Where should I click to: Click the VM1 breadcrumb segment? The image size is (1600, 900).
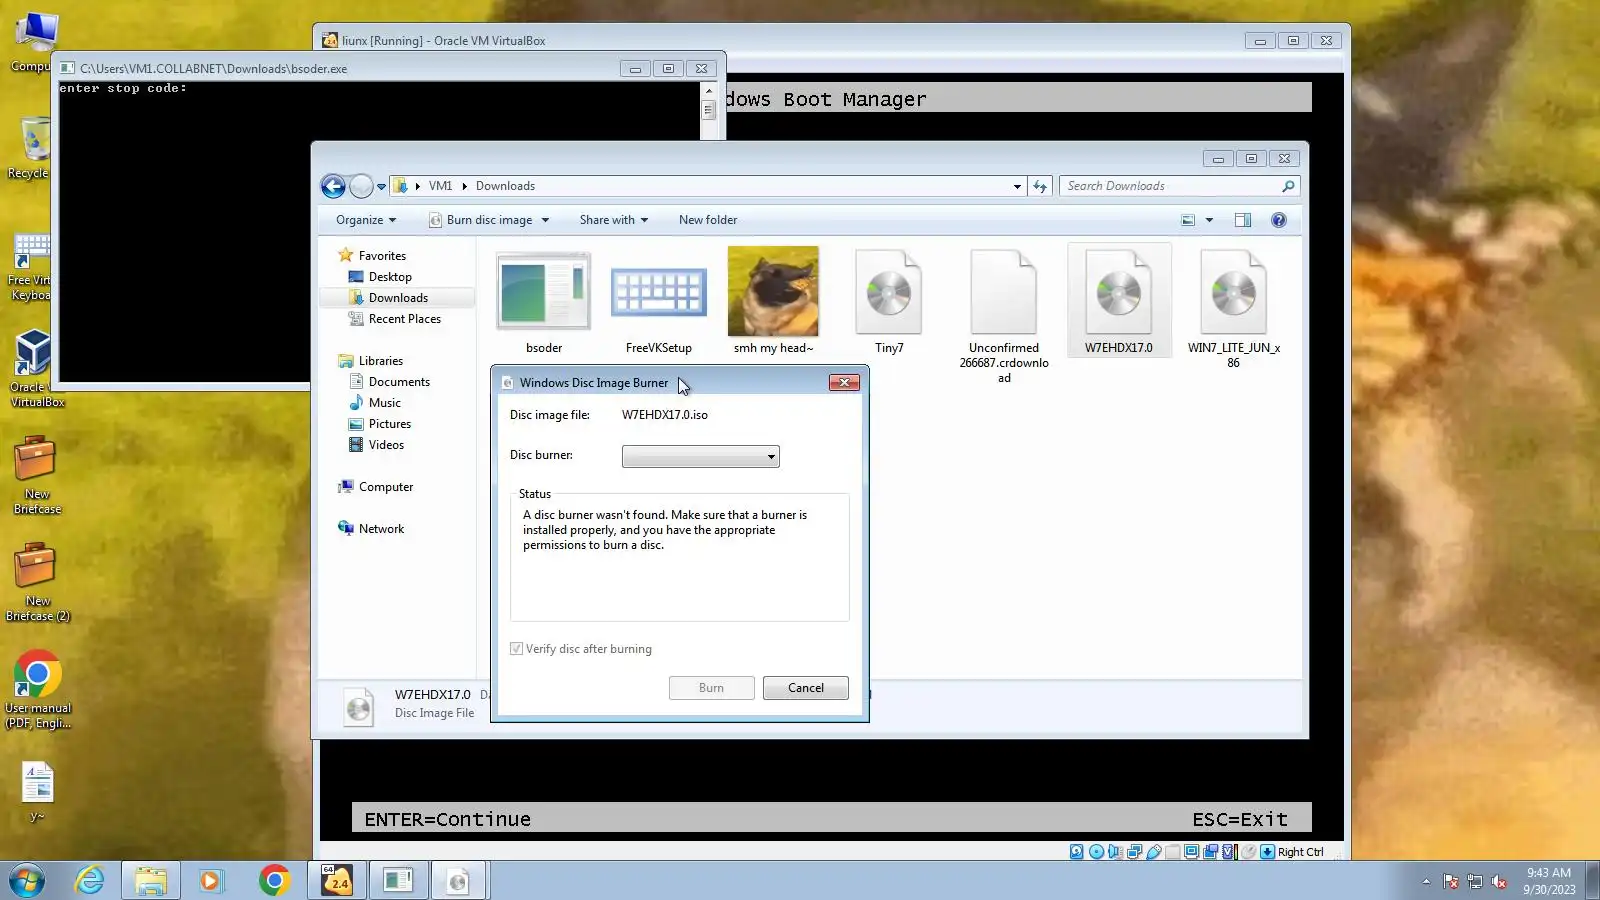(440, 186)
